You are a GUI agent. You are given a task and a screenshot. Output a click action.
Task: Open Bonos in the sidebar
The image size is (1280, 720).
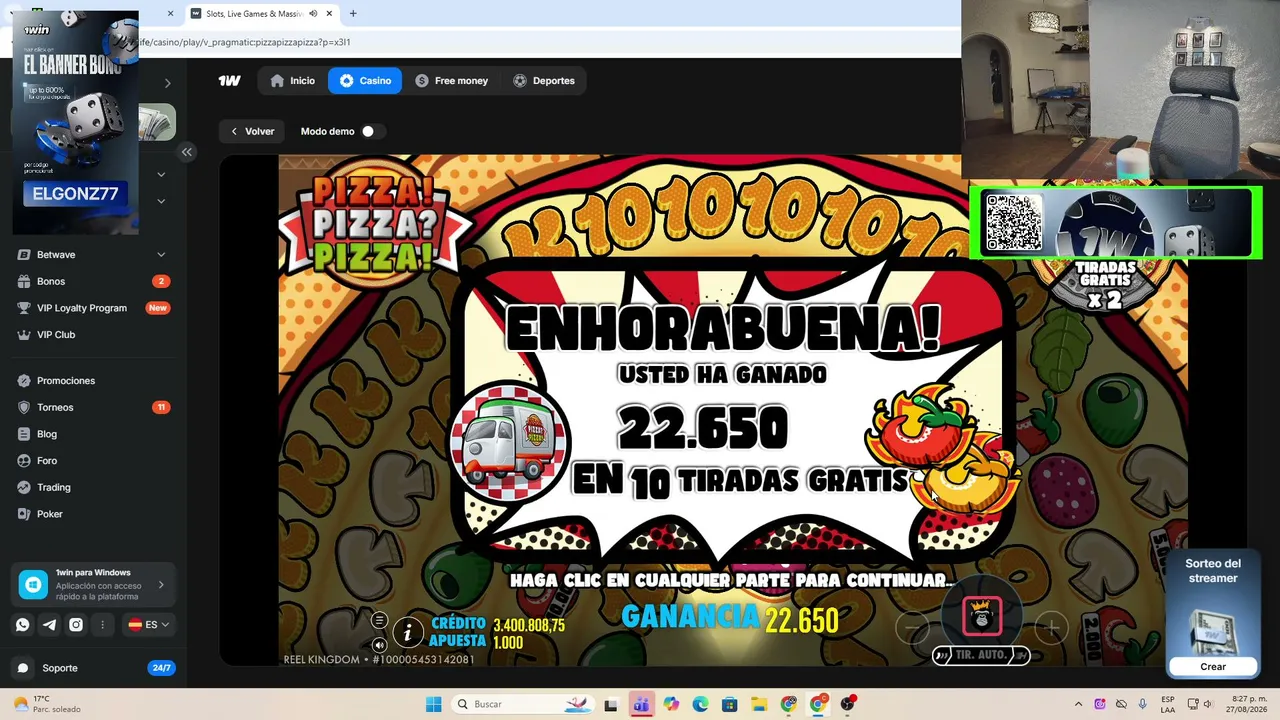92,281
